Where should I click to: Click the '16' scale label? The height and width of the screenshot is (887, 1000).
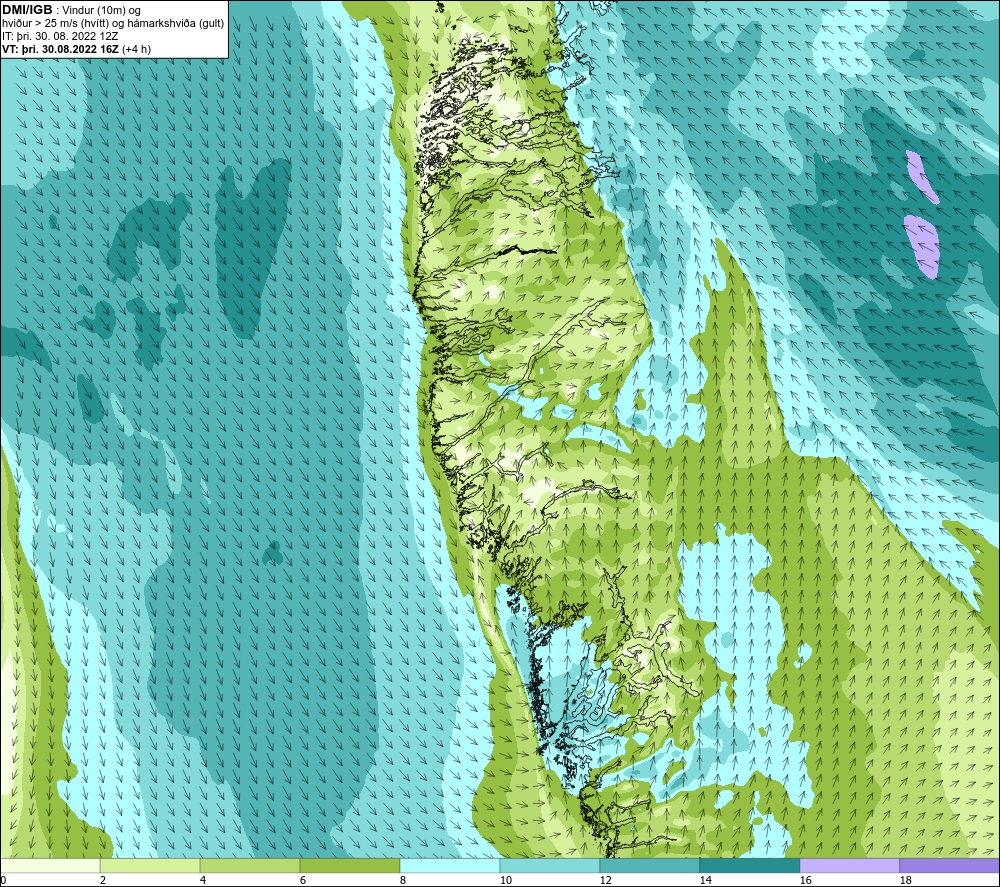[805, 880]
